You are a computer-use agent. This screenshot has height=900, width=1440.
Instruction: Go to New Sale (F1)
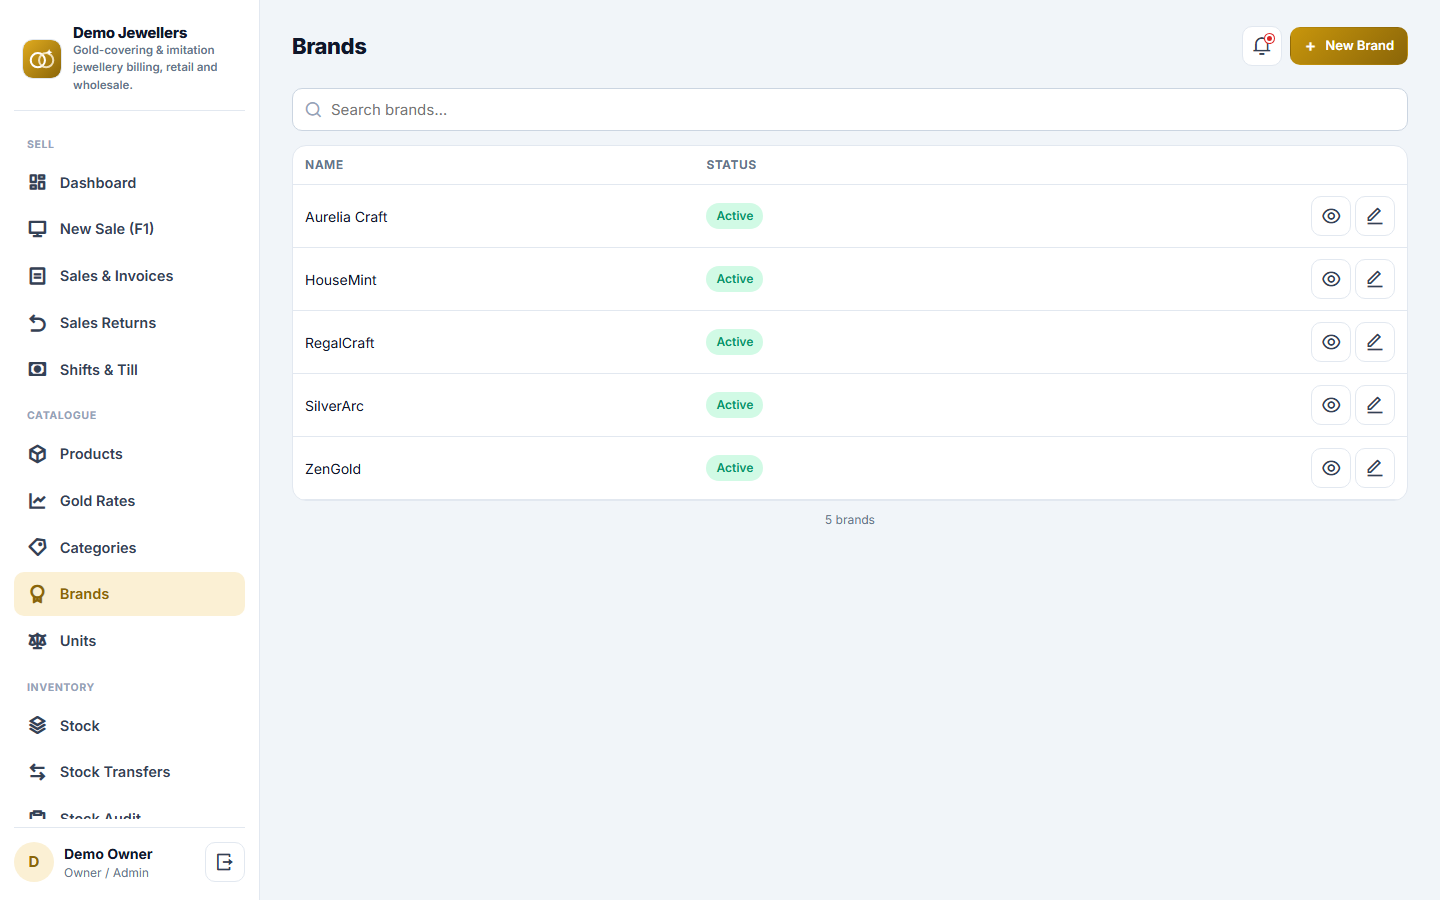[129, 229]
